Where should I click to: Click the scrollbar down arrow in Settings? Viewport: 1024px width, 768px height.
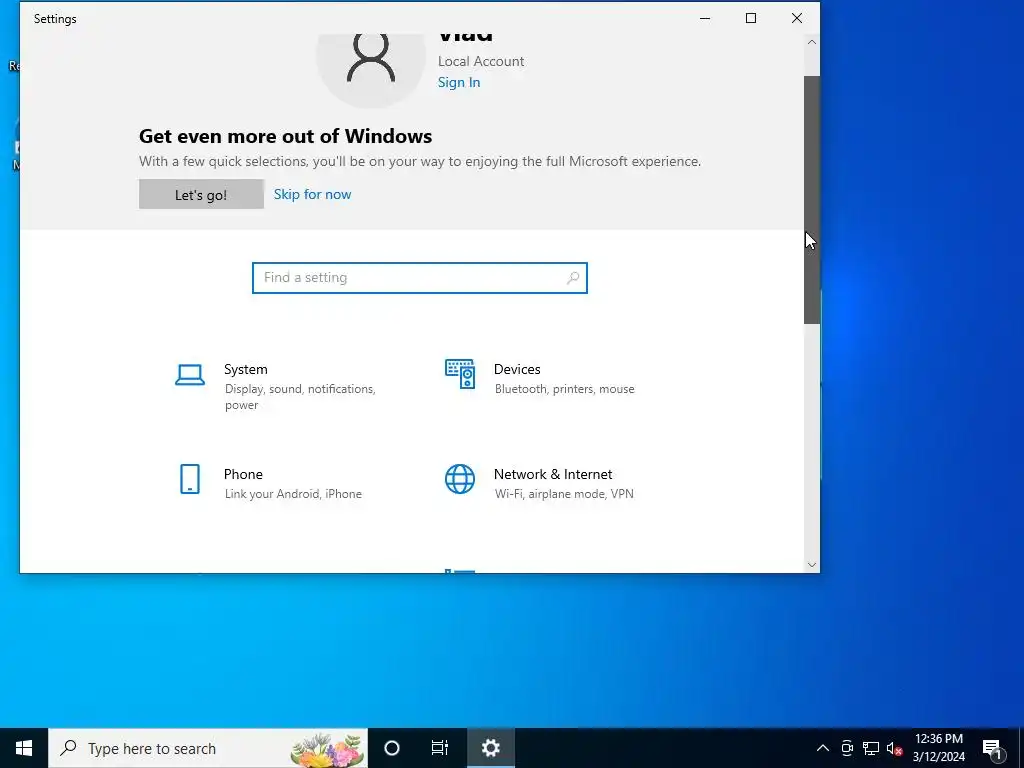click(x=812, y=565)
